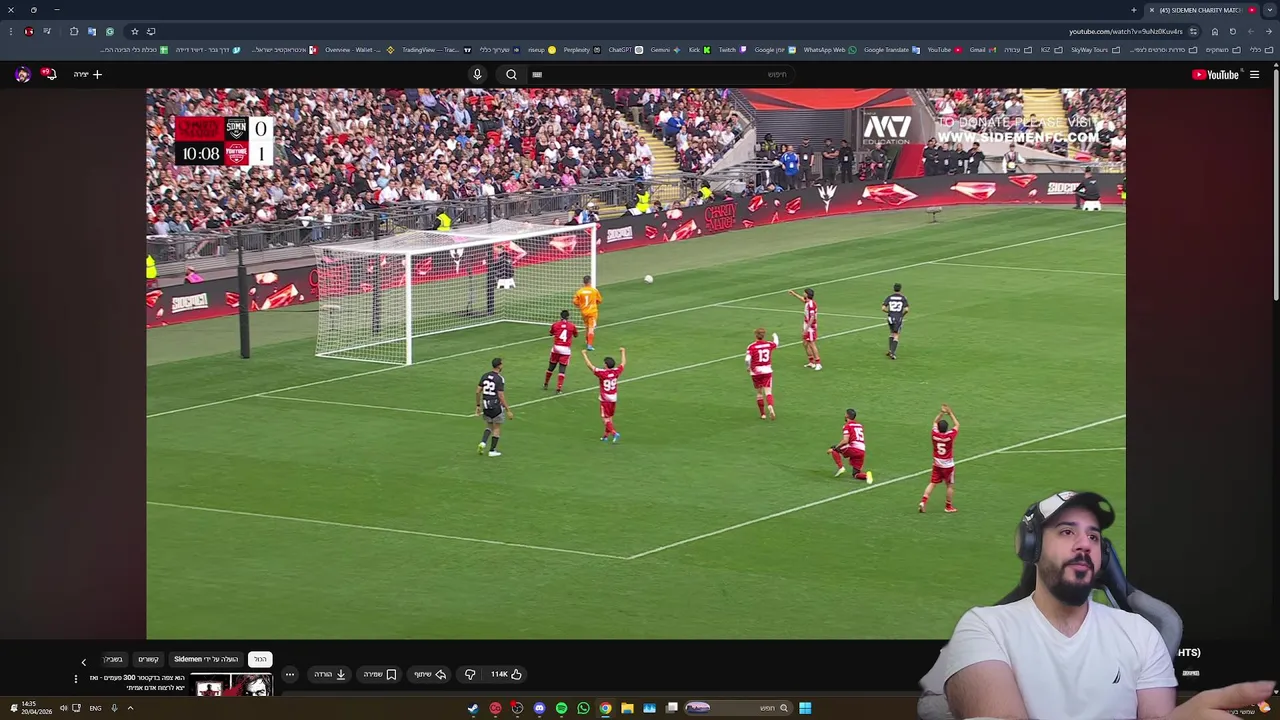This screenshot has height=720, width=1280.
Task: Open WhatsApp from taskbar
Action: tap(583, 708)
